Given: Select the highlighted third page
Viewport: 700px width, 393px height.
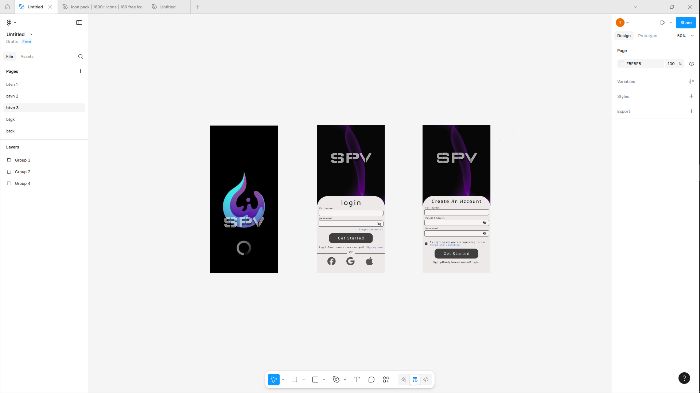Looking at the screenshot, I should pos(43,108).
